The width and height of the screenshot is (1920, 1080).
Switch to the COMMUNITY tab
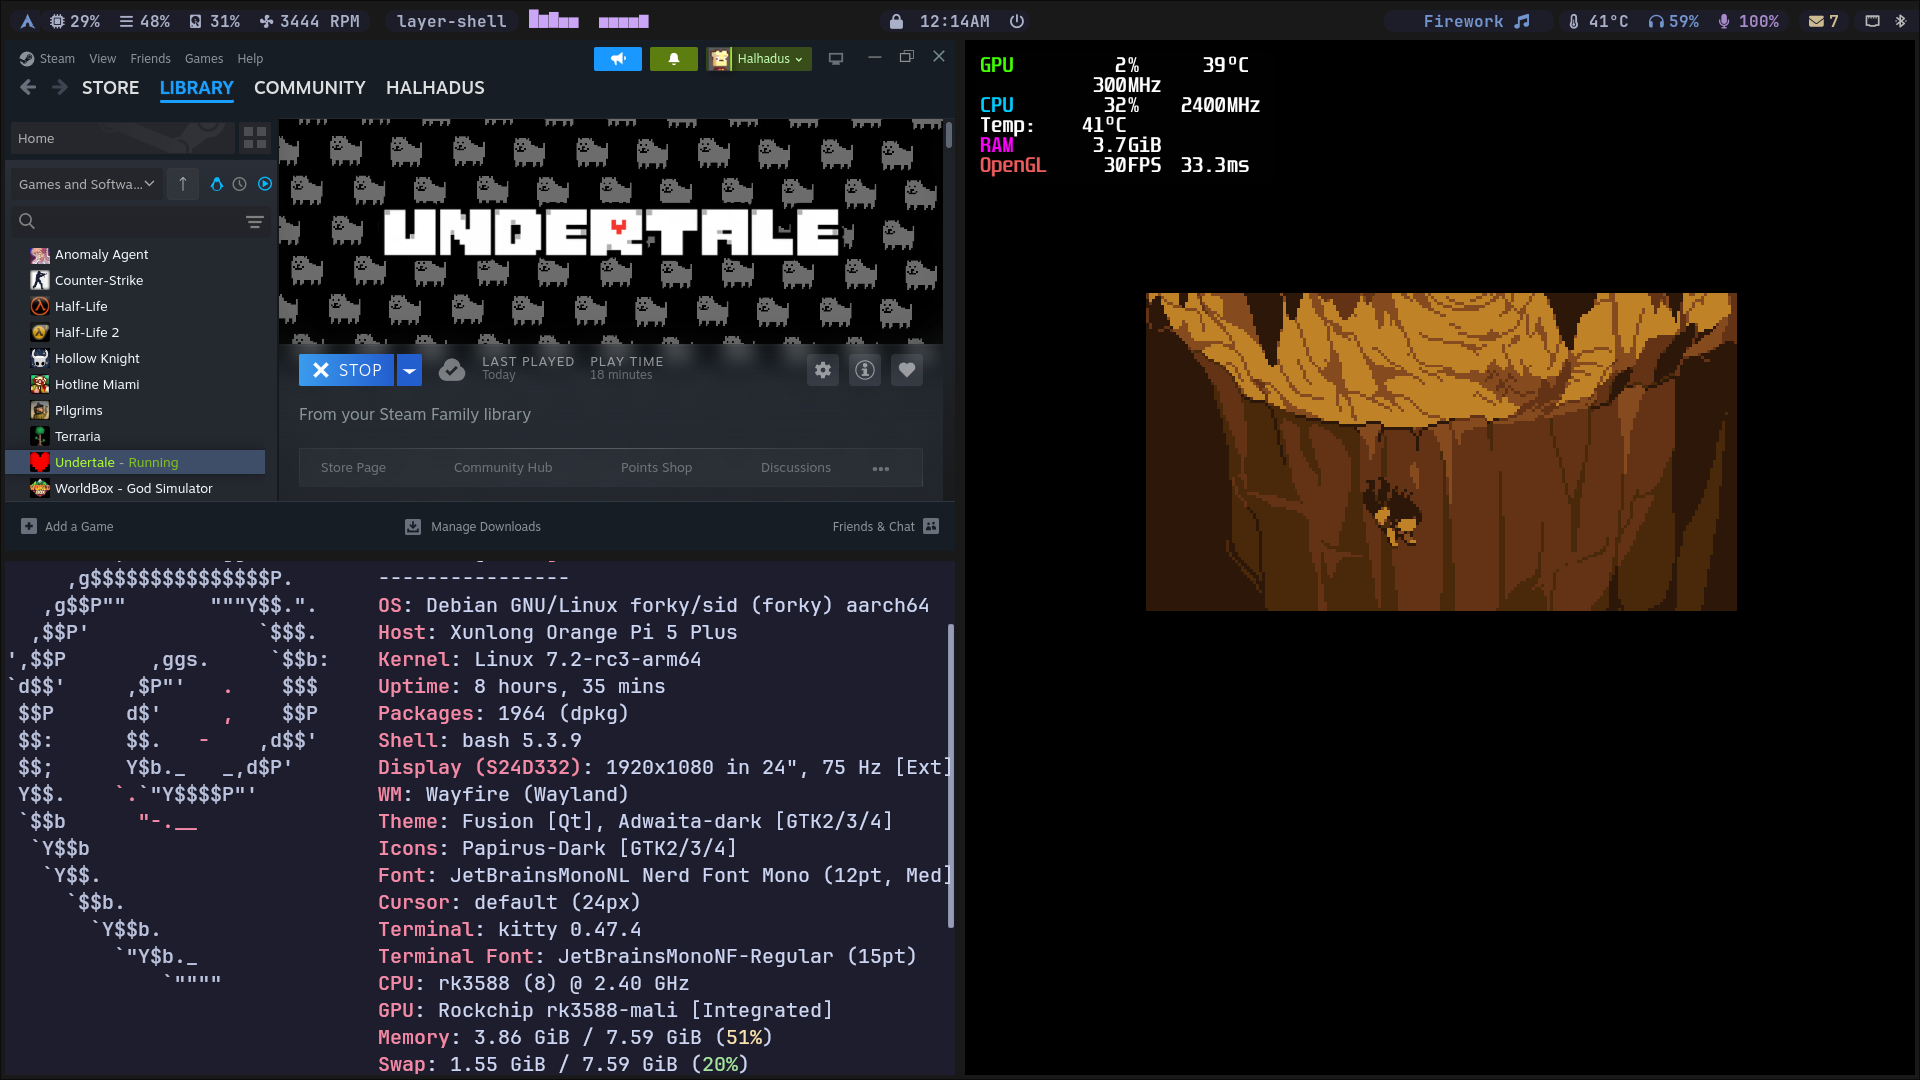pyautogui.click(x=310, y=88)
